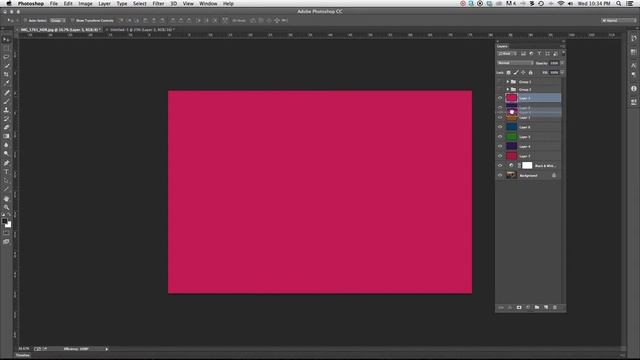Open the Window menu
Screen dimensions: 640x360
[x=208, y=4]
